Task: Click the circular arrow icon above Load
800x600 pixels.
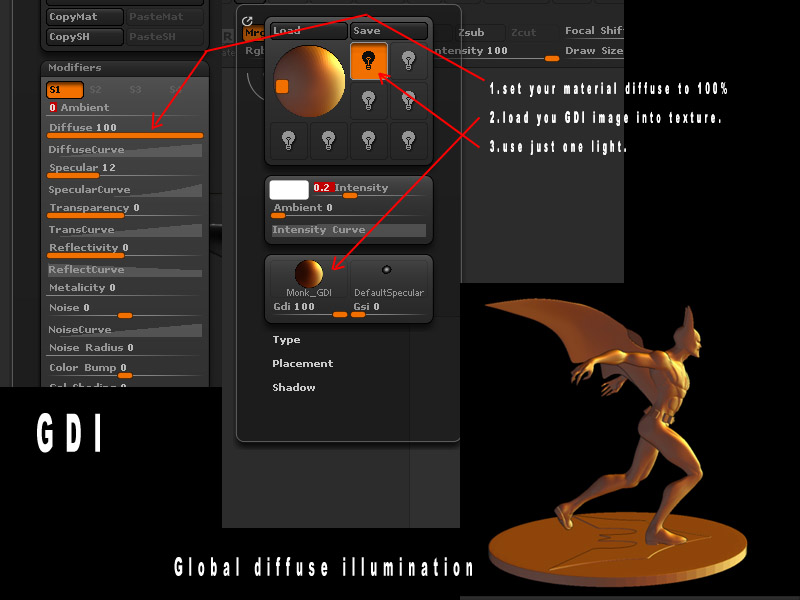Action: coord(247,21)
